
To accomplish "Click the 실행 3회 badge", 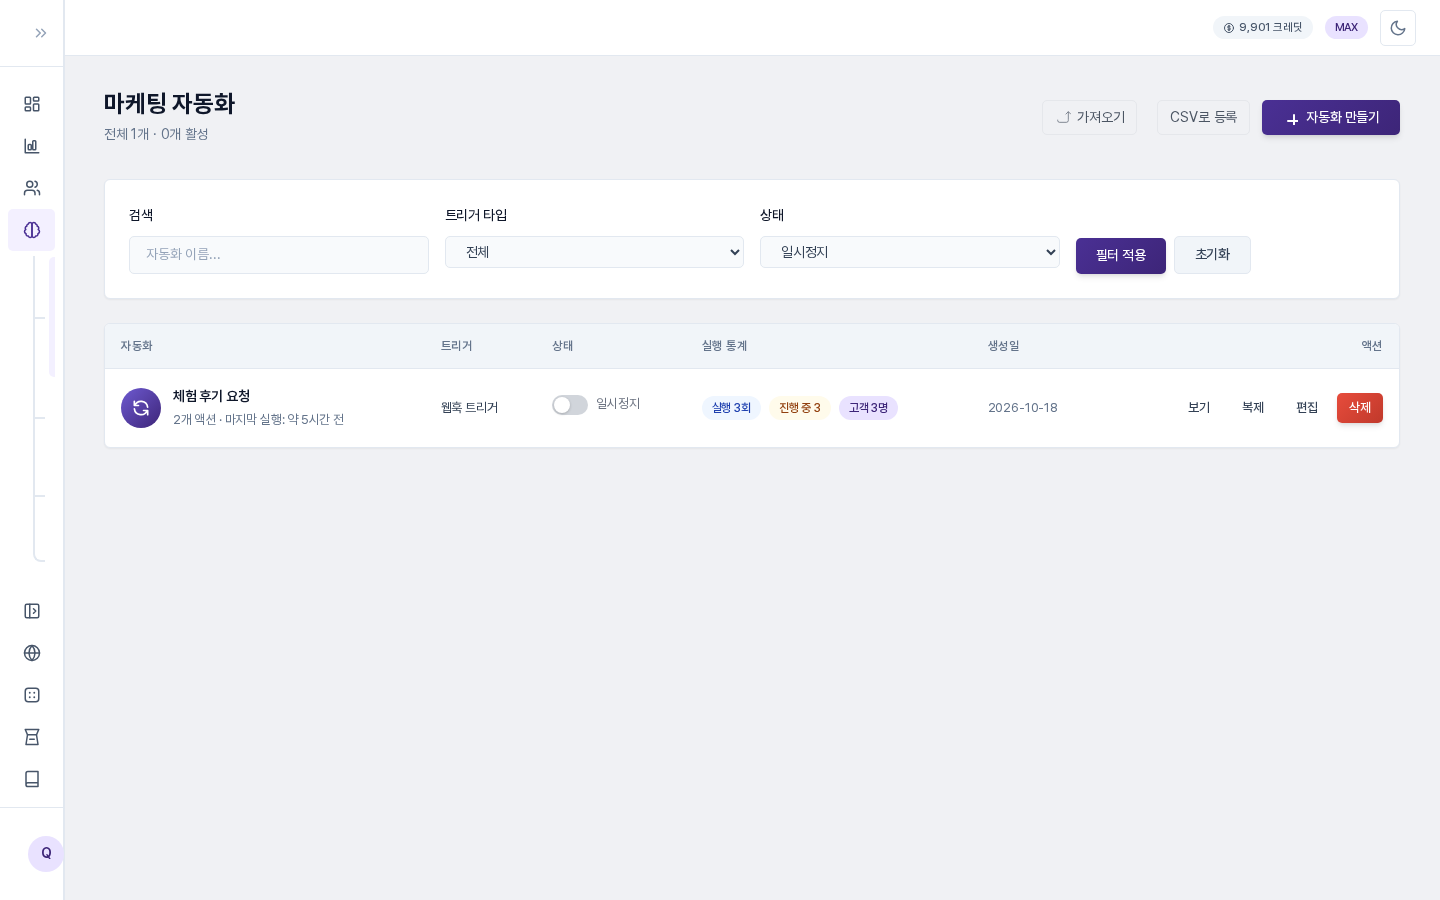I will click(x=731, y=408).
